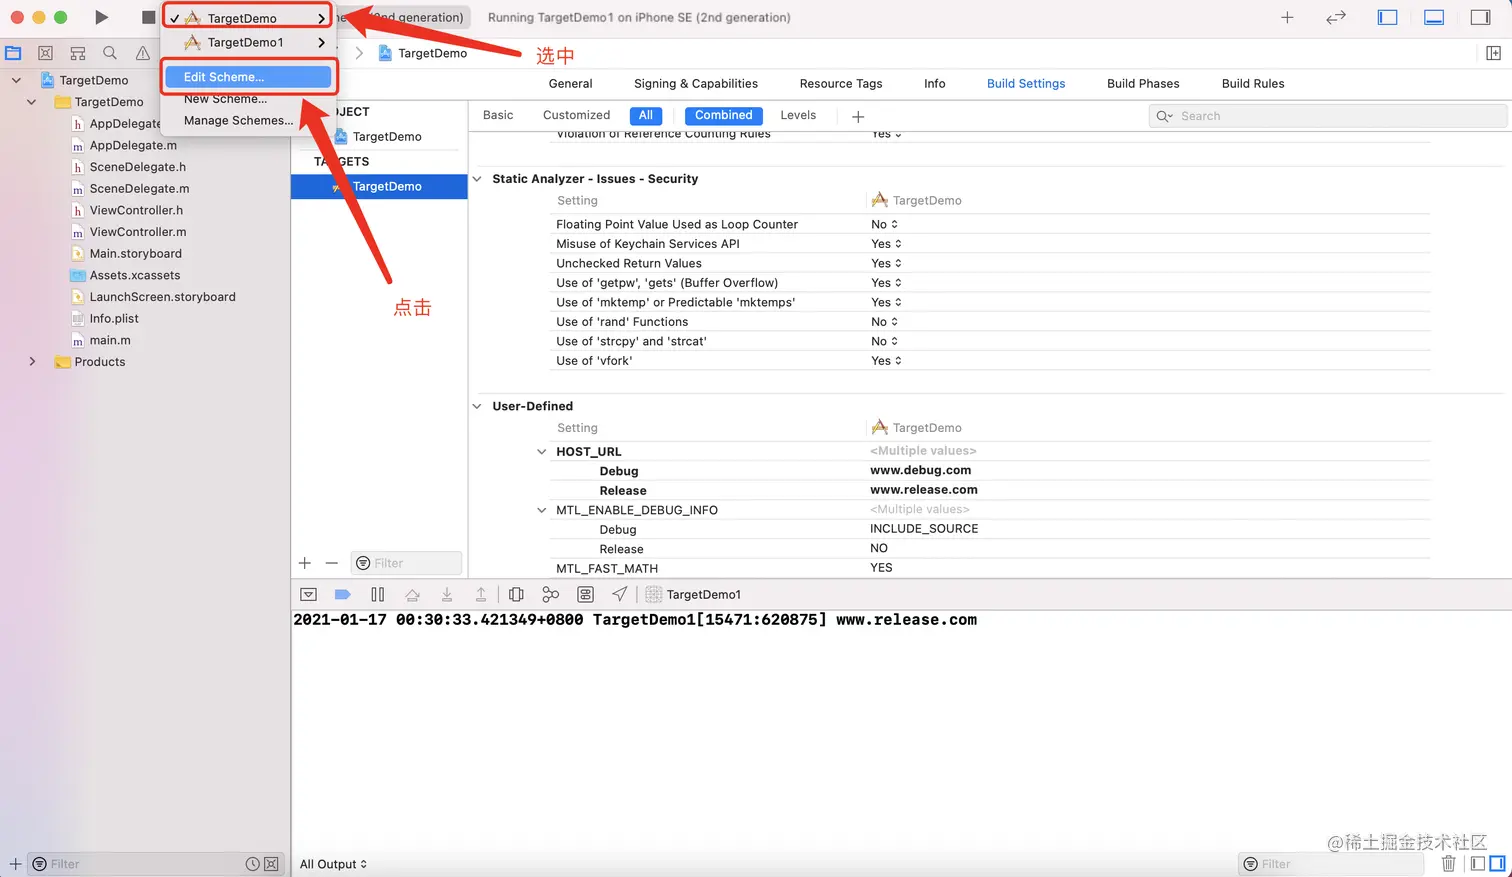Viewport: 1512px width, 877px height.
Task: Open the Symbol navigator icon
Action: (78, 53)
